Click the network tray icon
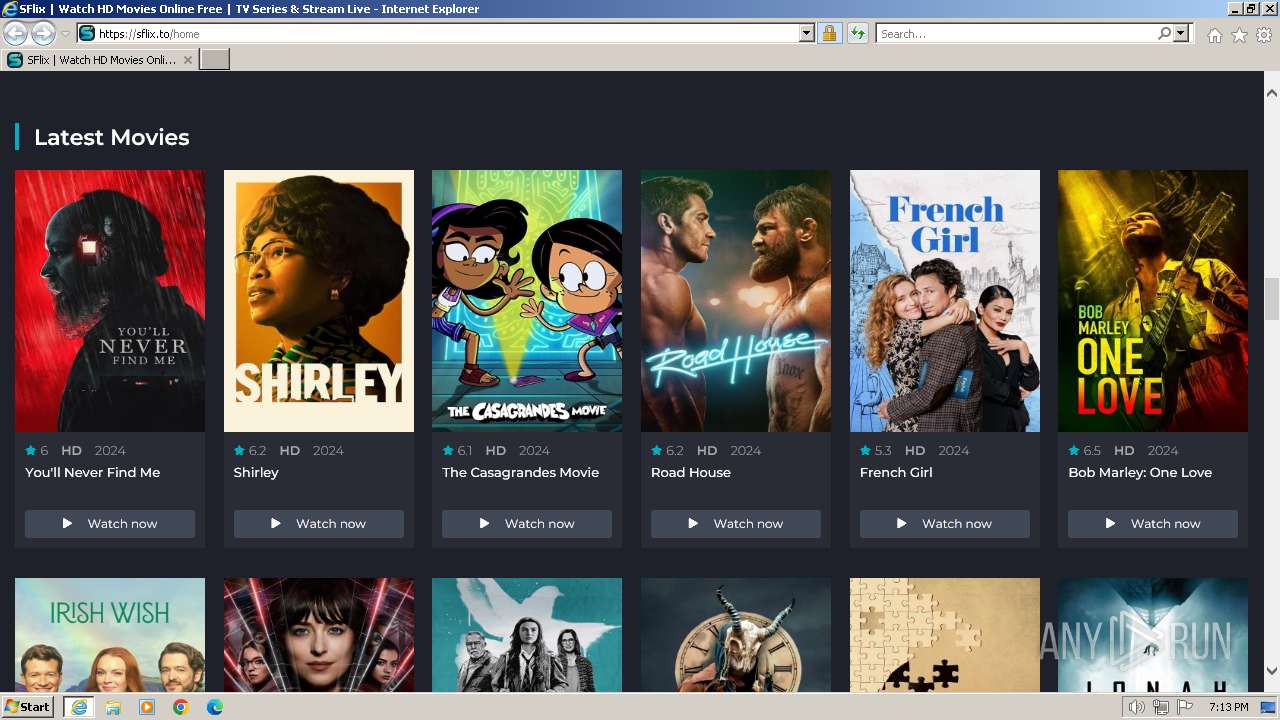1280x720 pixels. [x=1160, y=707]
